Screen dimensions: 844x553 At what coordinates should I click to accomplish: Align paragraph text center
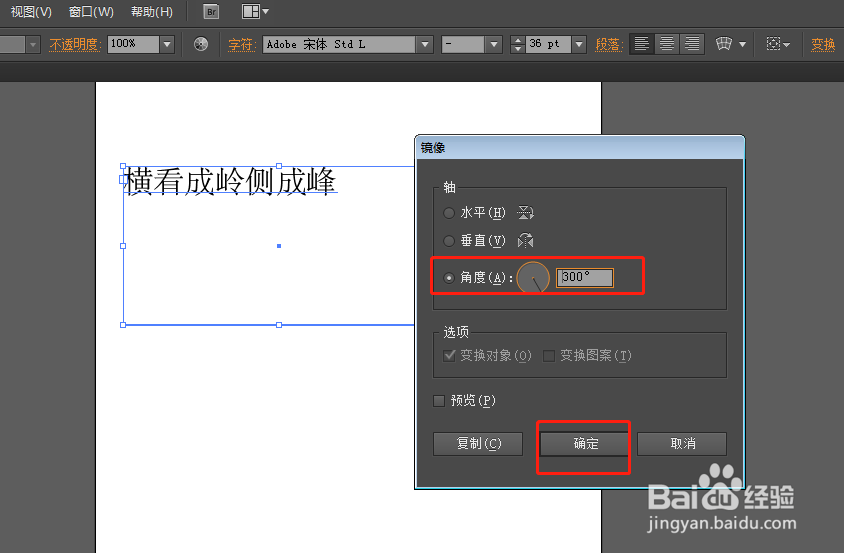tap(666, 44)
